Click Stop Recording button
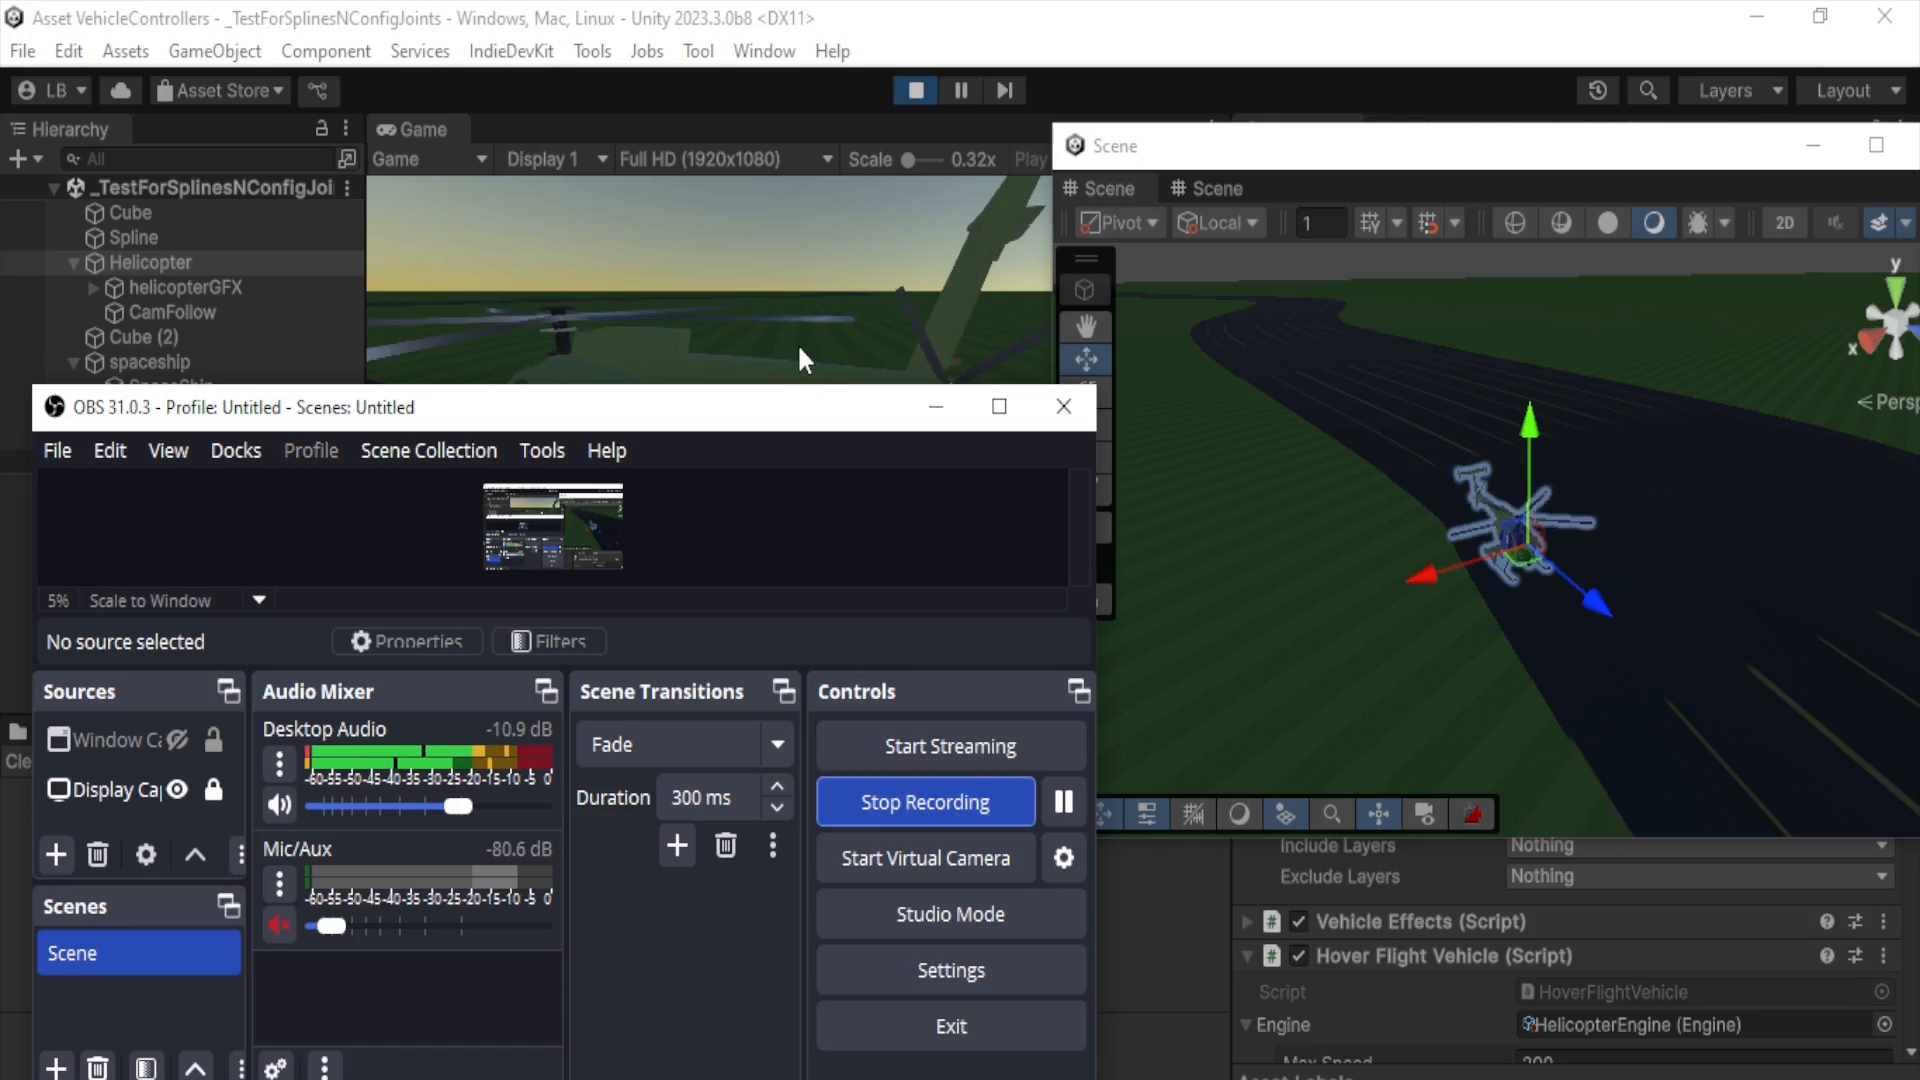The width and height of the screenshot is (1920, 1080). 926,802
